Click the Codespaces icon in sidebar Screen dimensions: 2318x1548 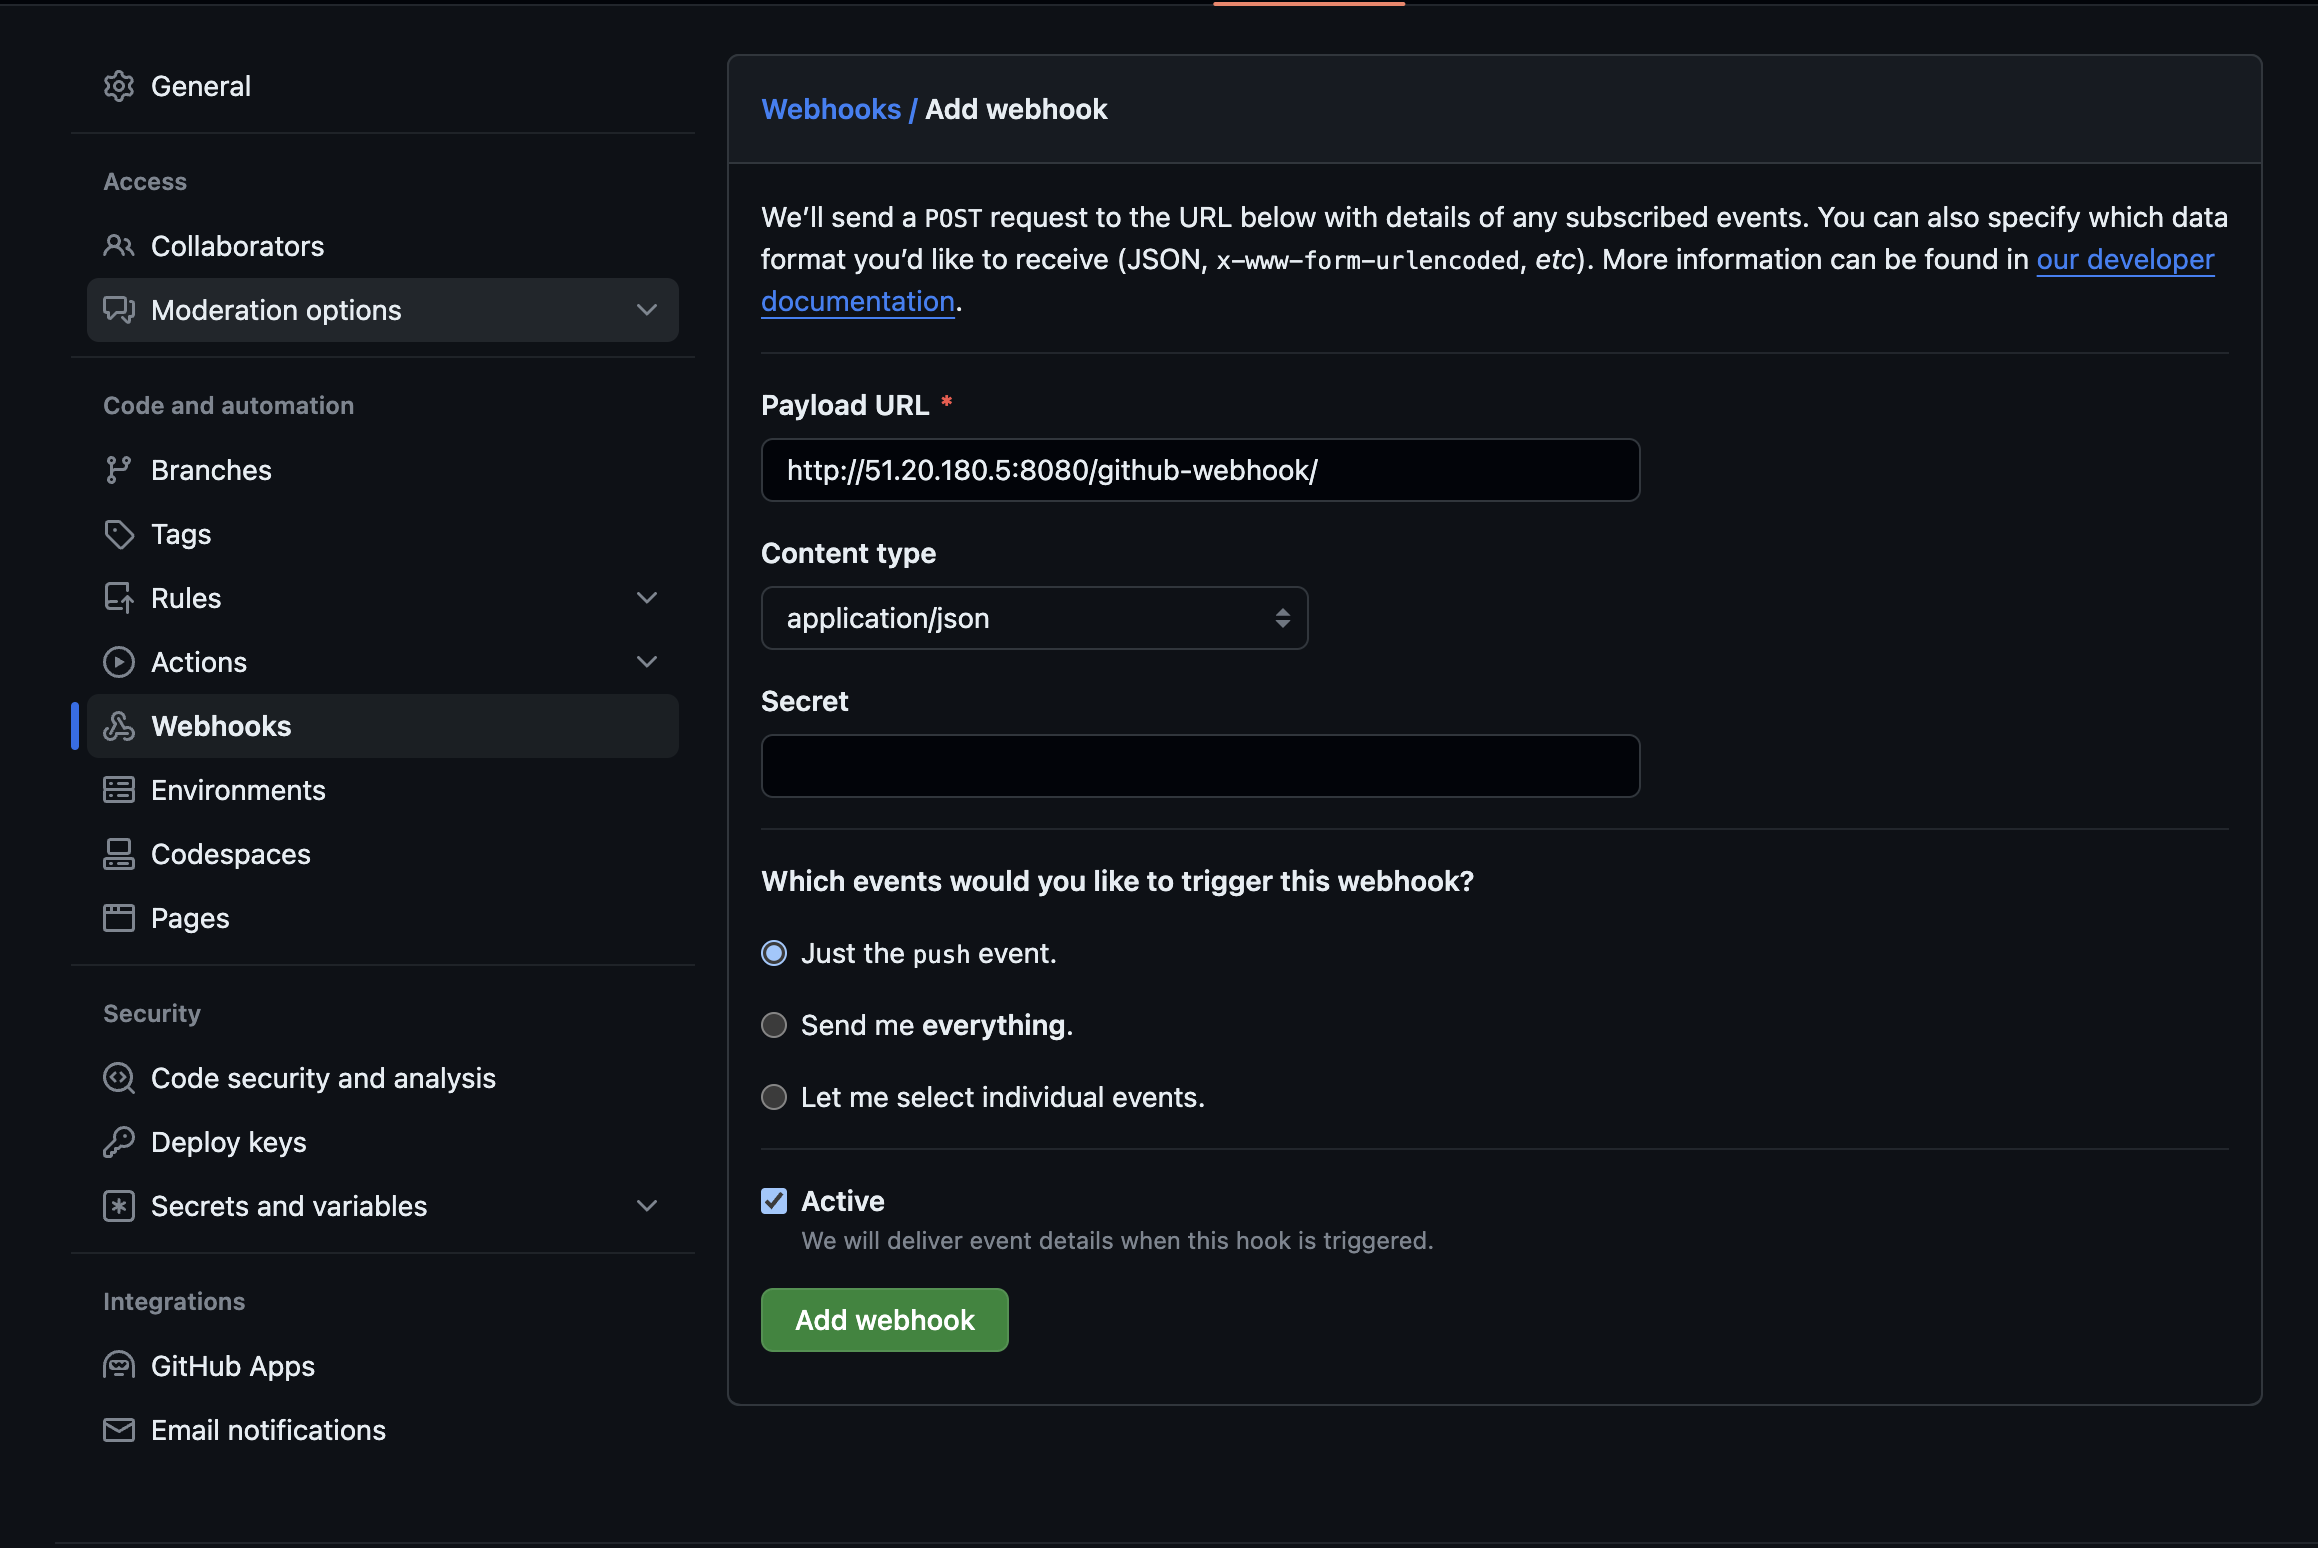pyautogui.click(x=119, y=854)
